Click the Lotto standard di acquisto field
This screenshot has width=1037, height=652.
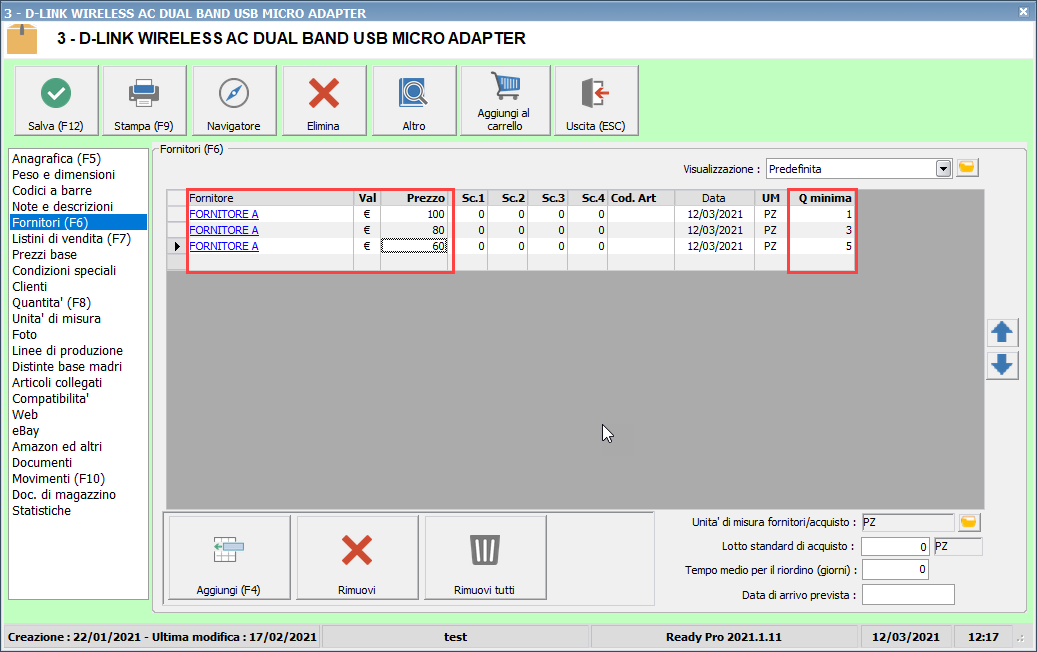(x=895, y=547)
